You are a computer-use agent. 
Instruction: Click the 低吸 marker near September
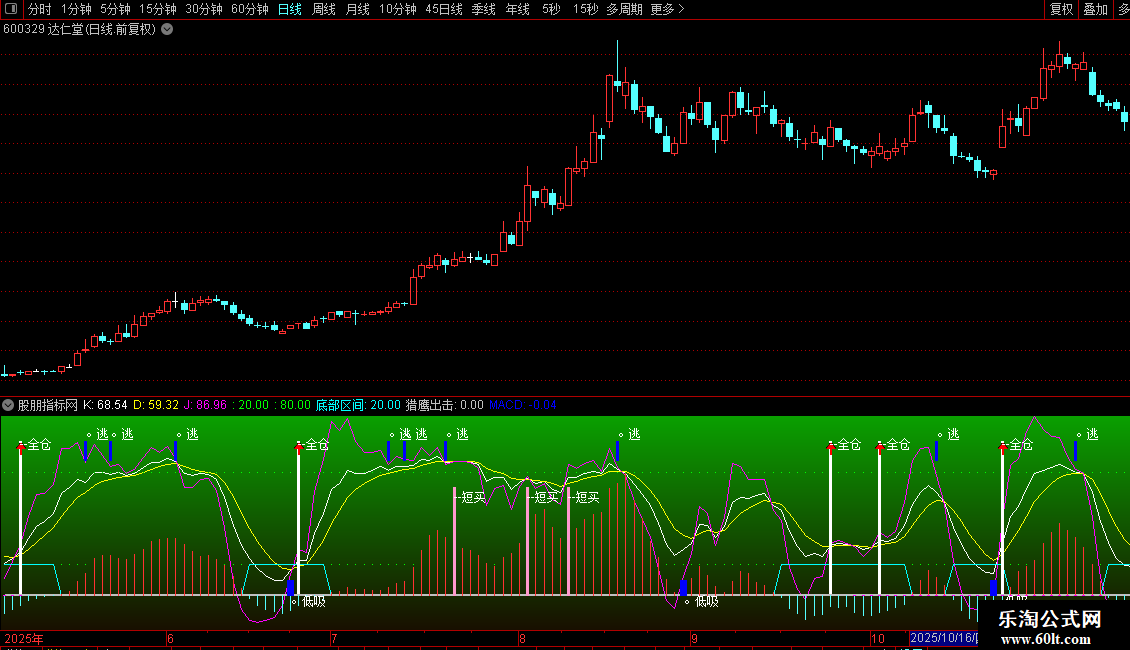click(x=706, y=601)
